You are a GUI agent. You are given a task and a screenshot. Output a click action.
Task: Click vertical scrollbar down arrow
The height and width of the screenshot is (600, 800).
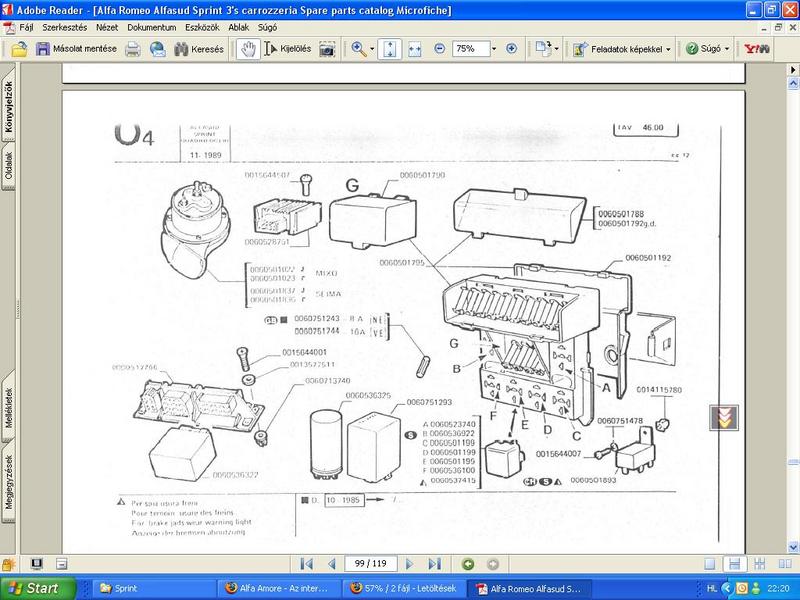[793, 547]
